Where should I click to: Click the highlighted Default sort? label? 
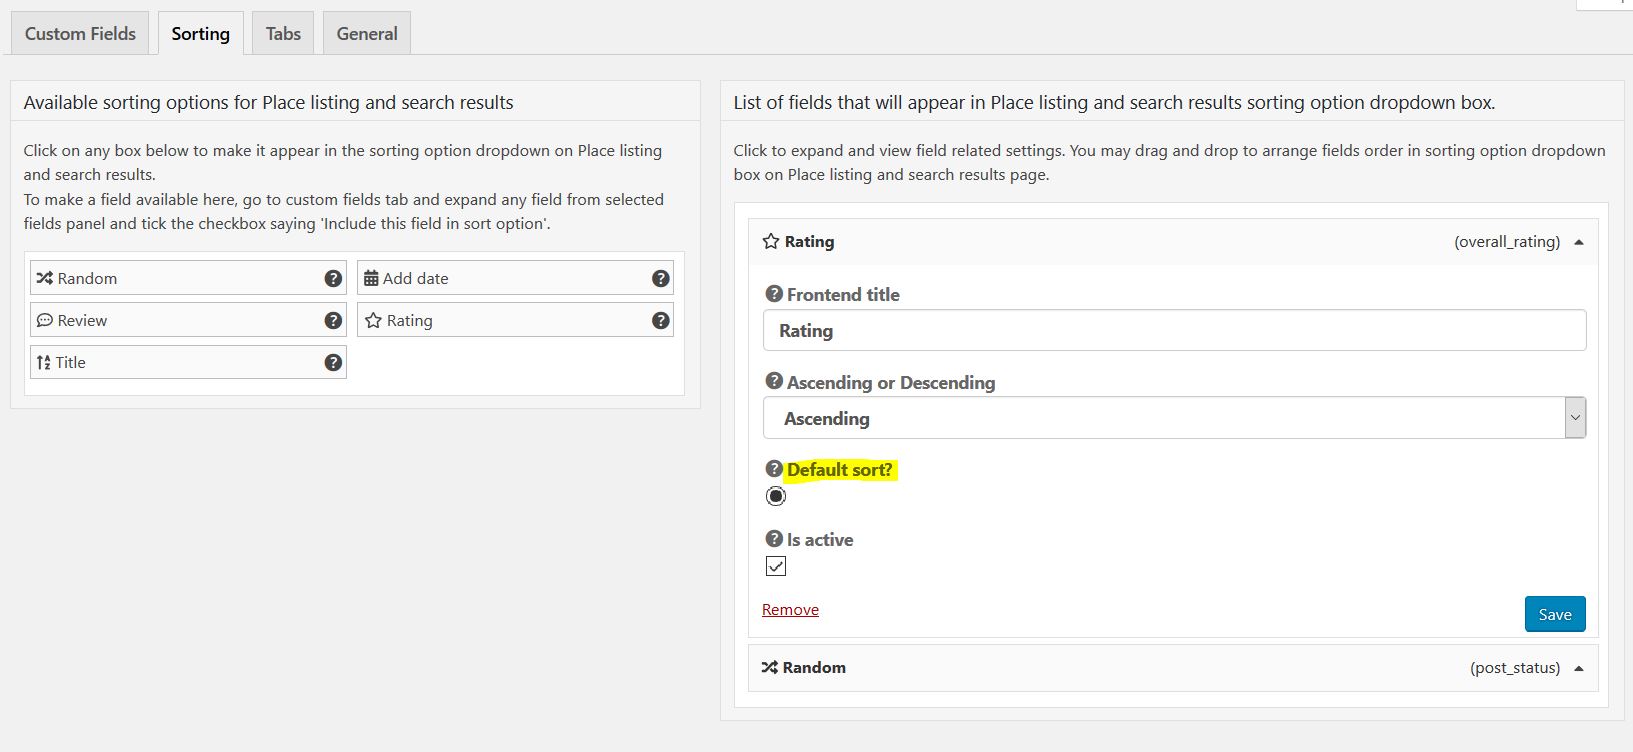(x=840, y=469)
